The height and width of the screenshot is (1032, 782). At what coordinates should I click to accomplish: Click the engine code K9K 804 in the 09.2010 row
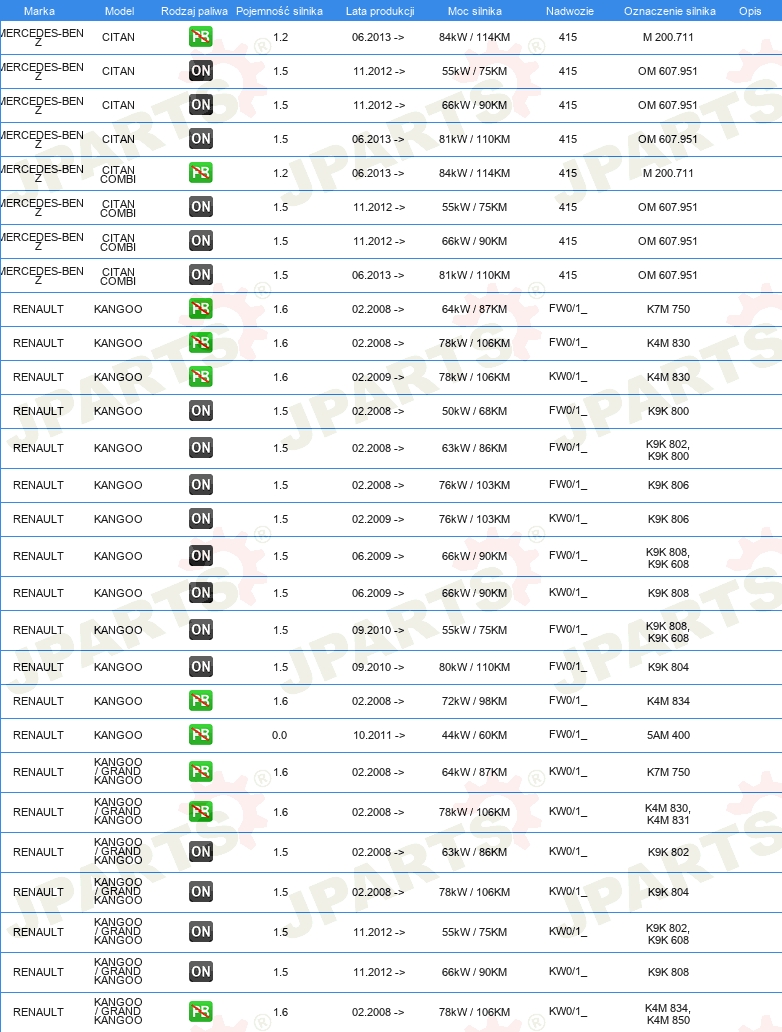pyautogui.click(x=668, y=667)
